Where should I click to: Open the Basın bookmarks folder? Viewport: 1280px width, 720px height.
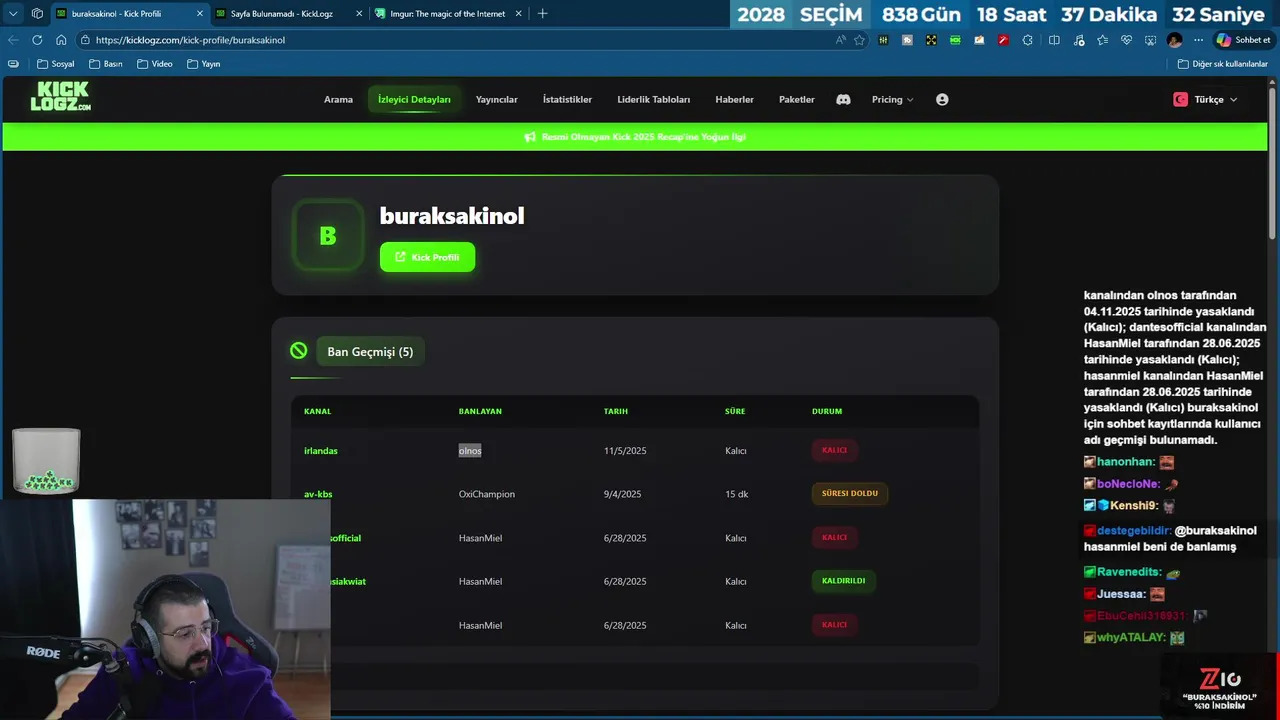pyautogui.click(x=106, y=64)
